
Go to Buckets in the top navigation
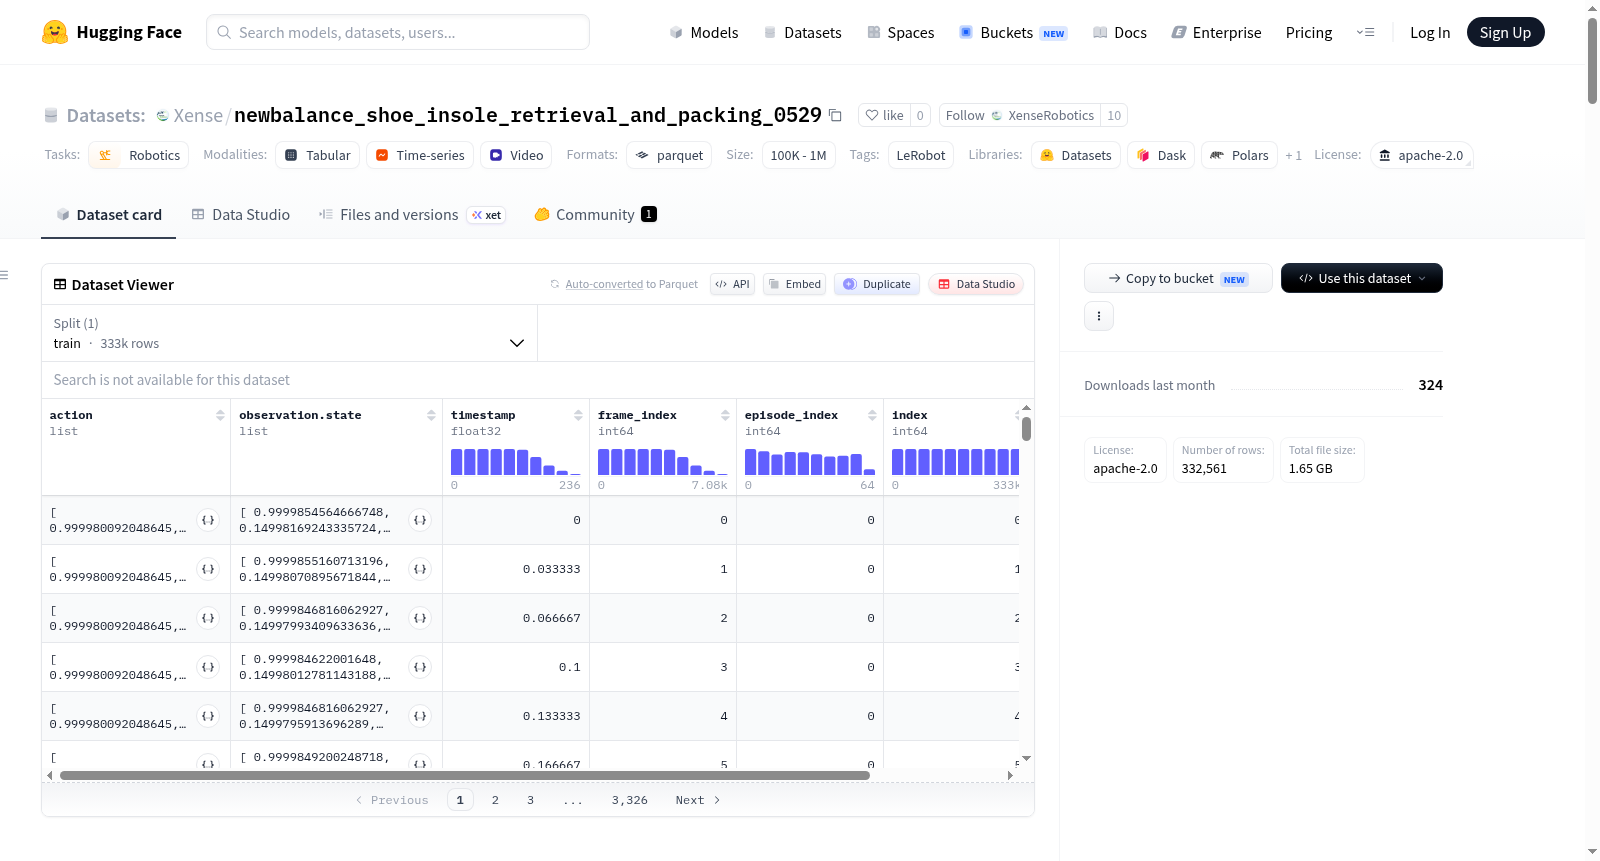coord(1013,32)
